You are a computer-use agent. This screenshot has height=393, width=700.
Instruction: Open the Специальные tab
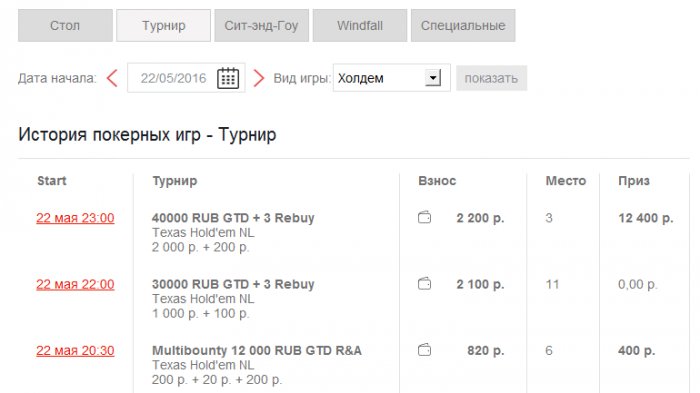[x=463, y=25]
